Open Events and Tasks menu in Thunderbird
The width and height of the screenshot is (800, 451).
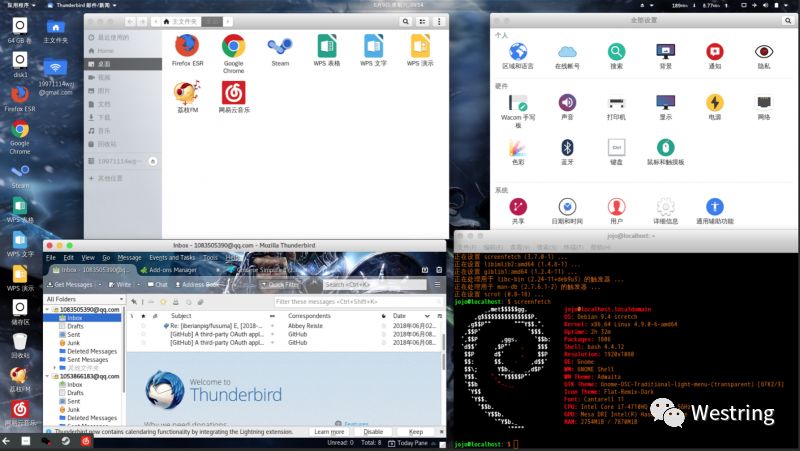(x=172, y=258)
